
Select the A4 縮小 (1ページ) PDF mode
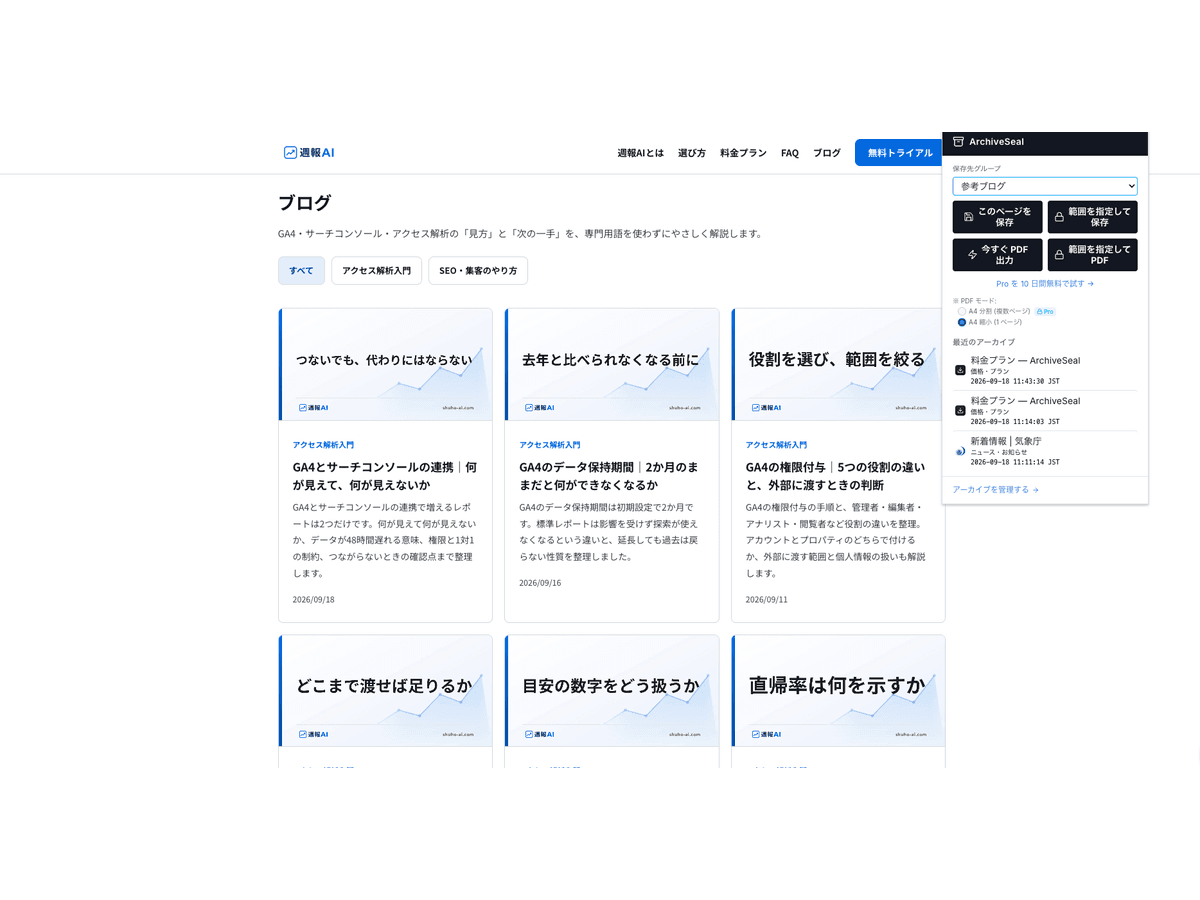pyautogui.click(x=961, y=323)
